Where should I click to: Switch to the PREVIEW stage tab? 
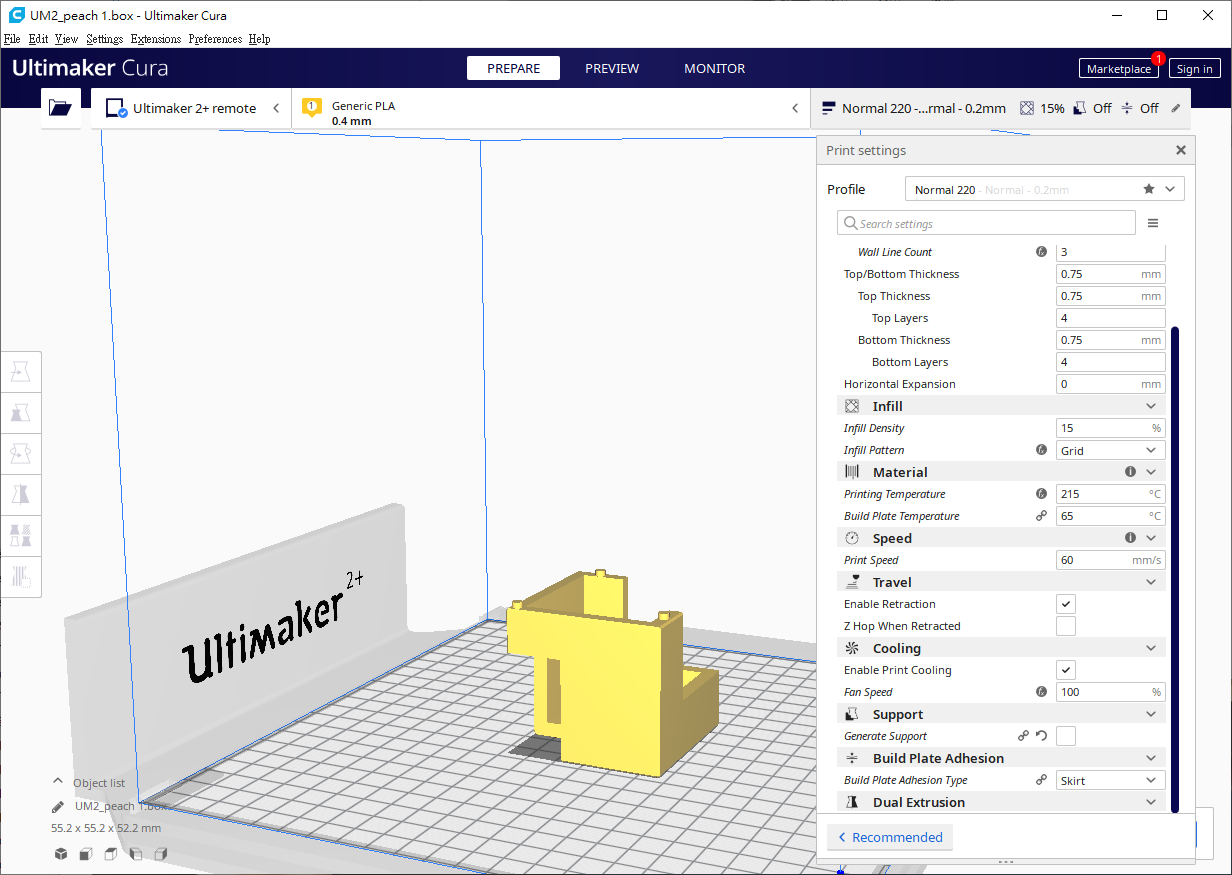[612, 68]
